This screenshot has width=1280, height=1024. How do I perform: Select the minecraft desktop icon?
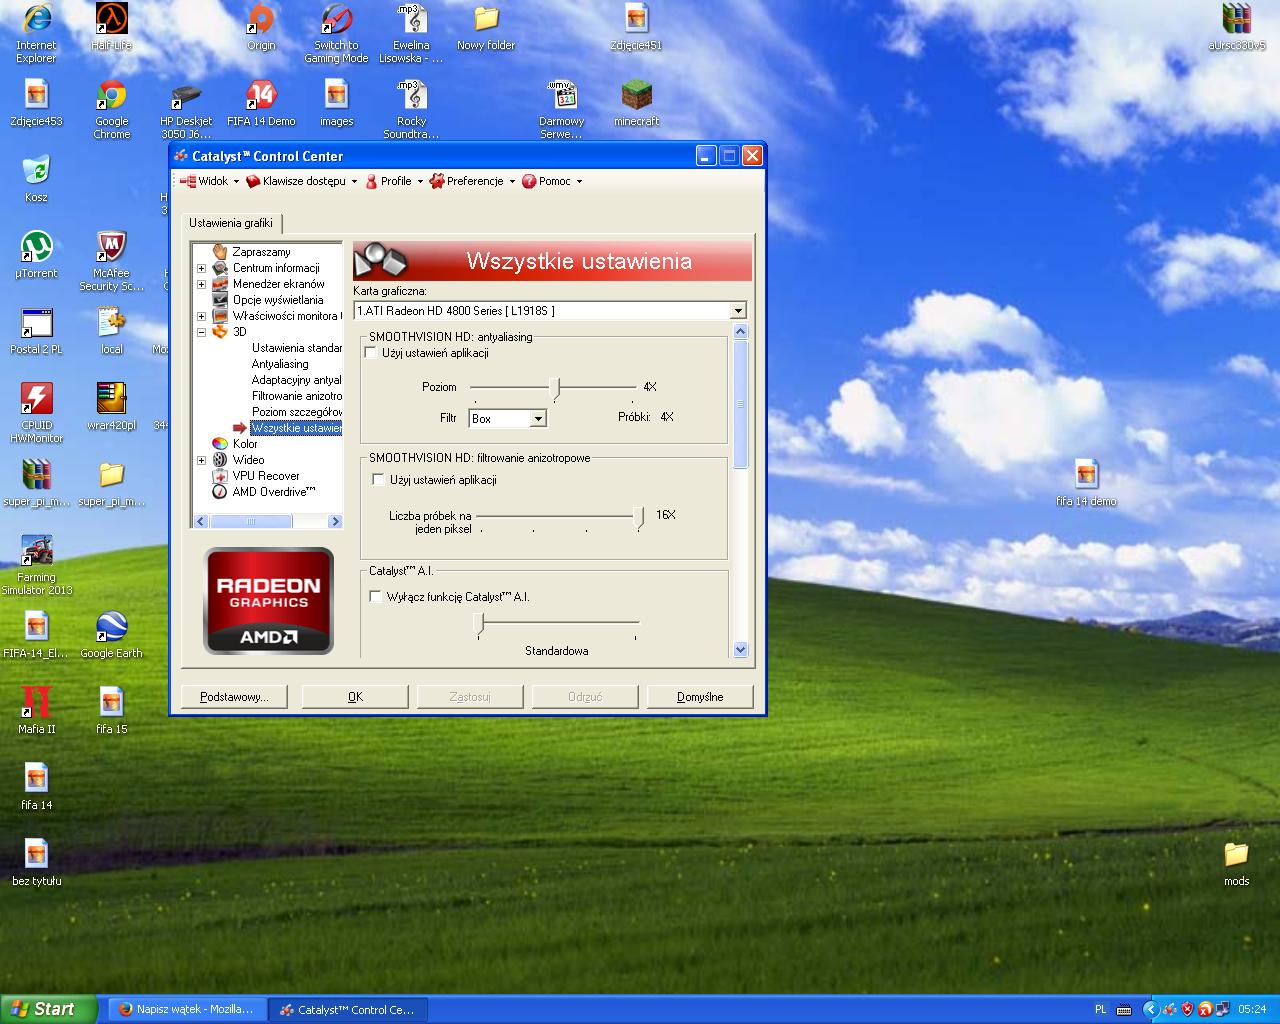(x=636, y=104)
